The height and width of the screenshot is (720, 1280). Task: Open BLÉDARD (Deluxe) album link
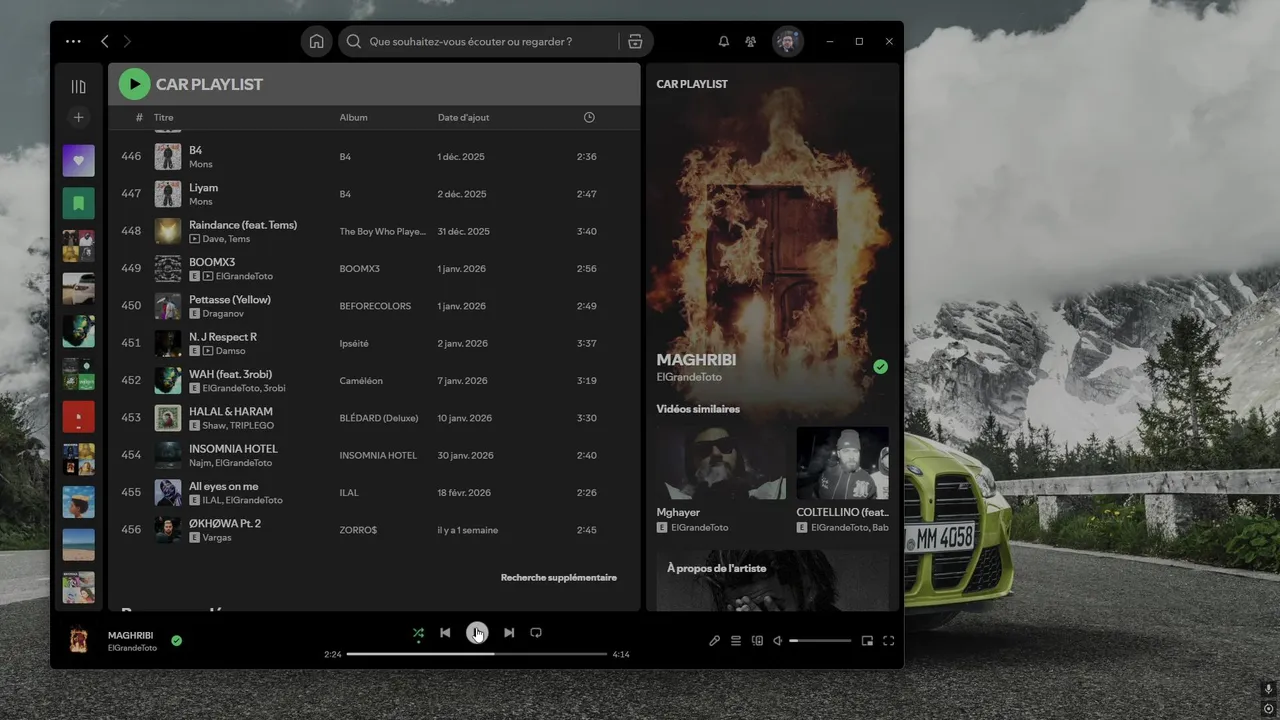(379, 418)
